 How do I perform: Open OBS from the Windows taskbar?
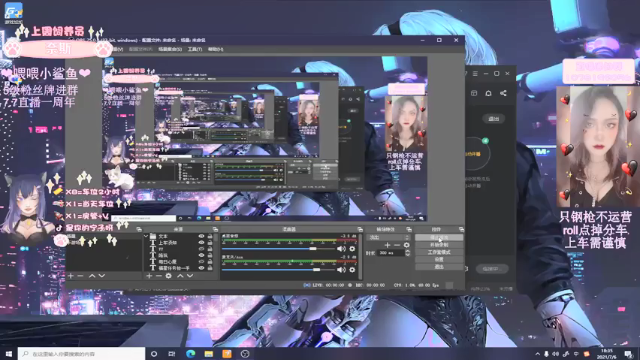click(245, 354)
